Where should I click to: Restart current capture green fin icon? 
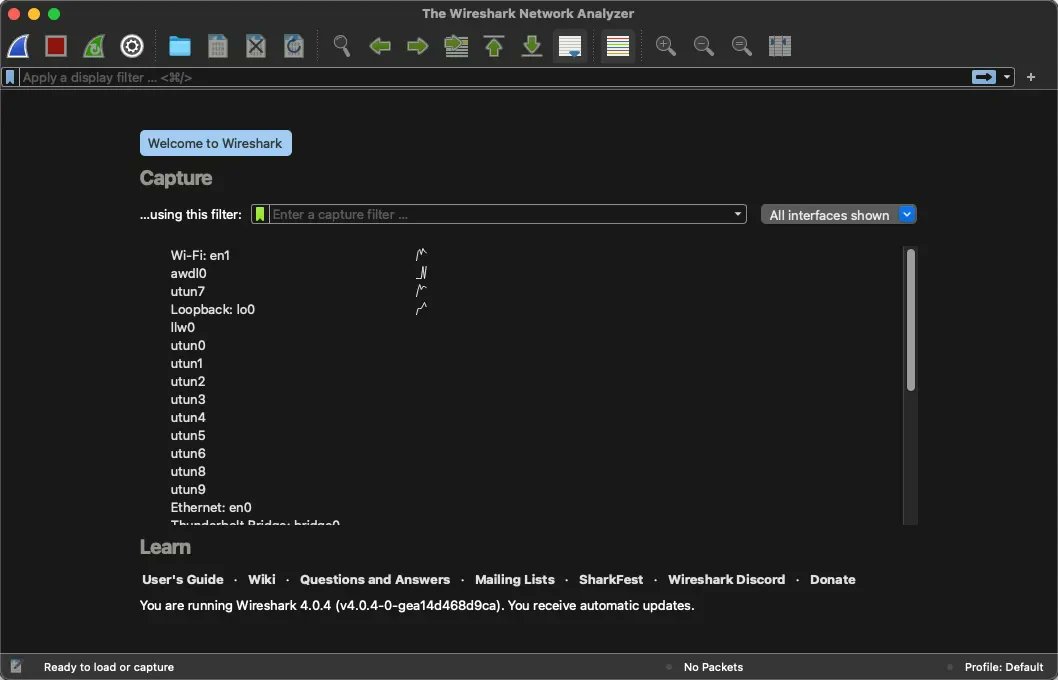(94, 46)
